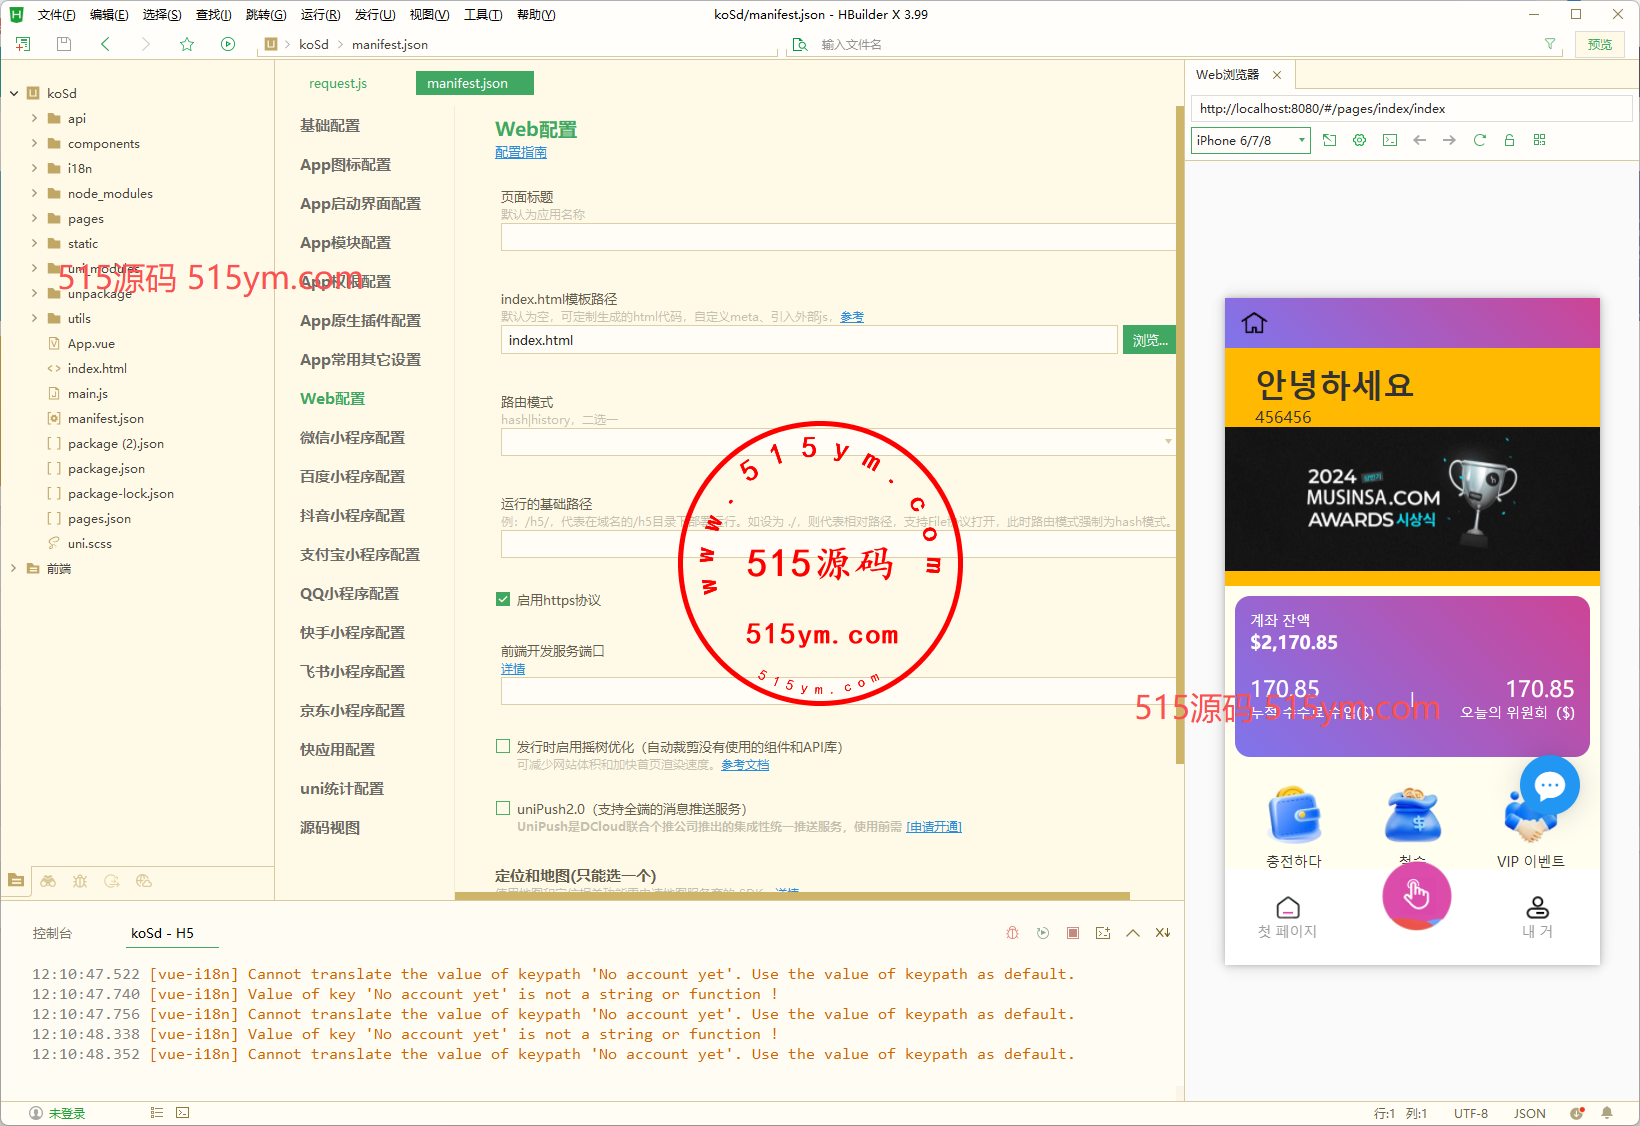
Task: Open the 配置指南 link
Action: click(x=520, y=152)
